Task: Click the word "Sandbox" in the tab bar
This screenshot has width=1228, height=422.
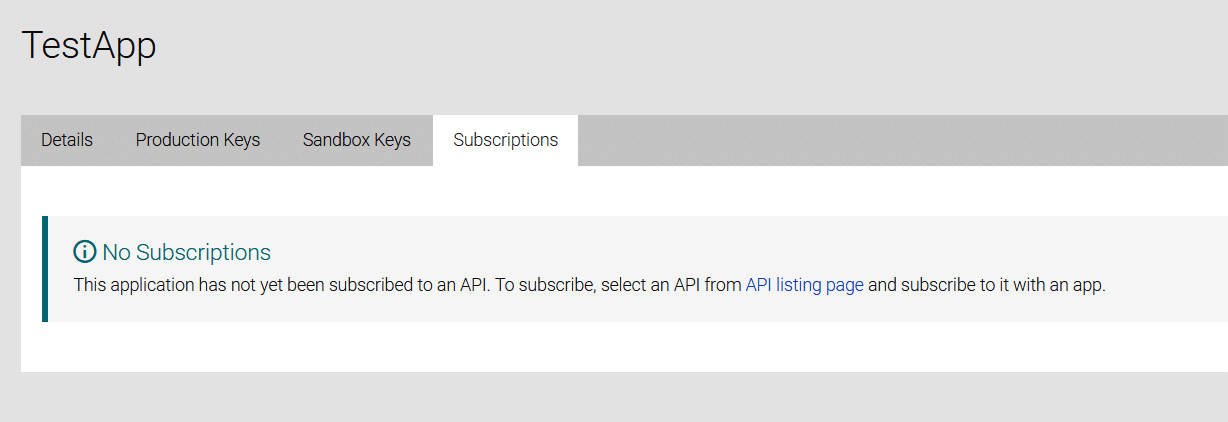Action: (336, 140)
